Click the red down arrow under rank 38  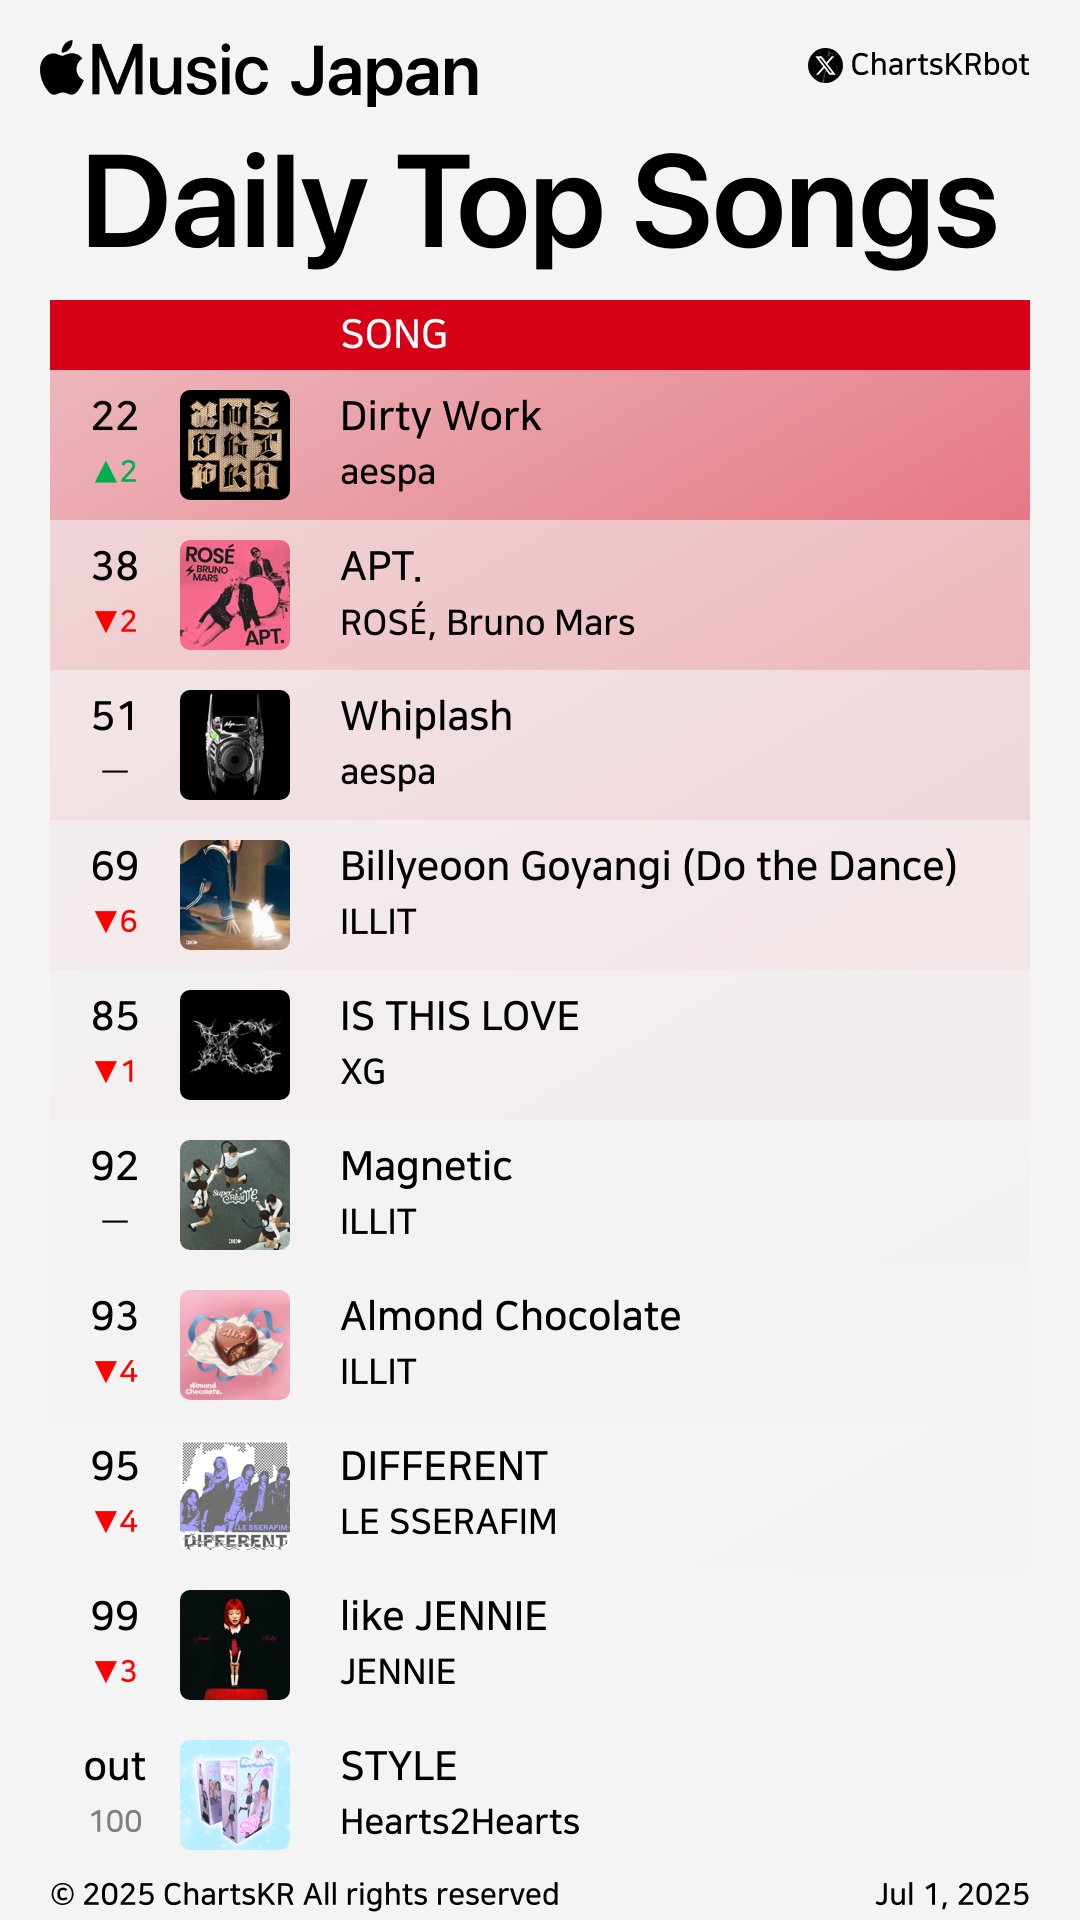pyautogui.click(x=105, y=622)
